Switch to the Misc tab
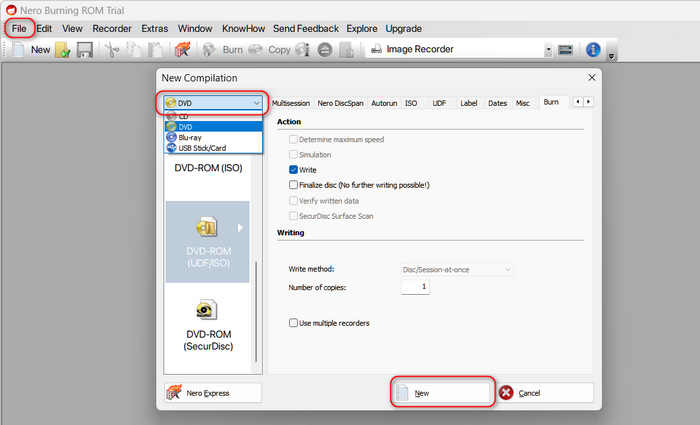 pyautogui.click(x=522, y=103)
